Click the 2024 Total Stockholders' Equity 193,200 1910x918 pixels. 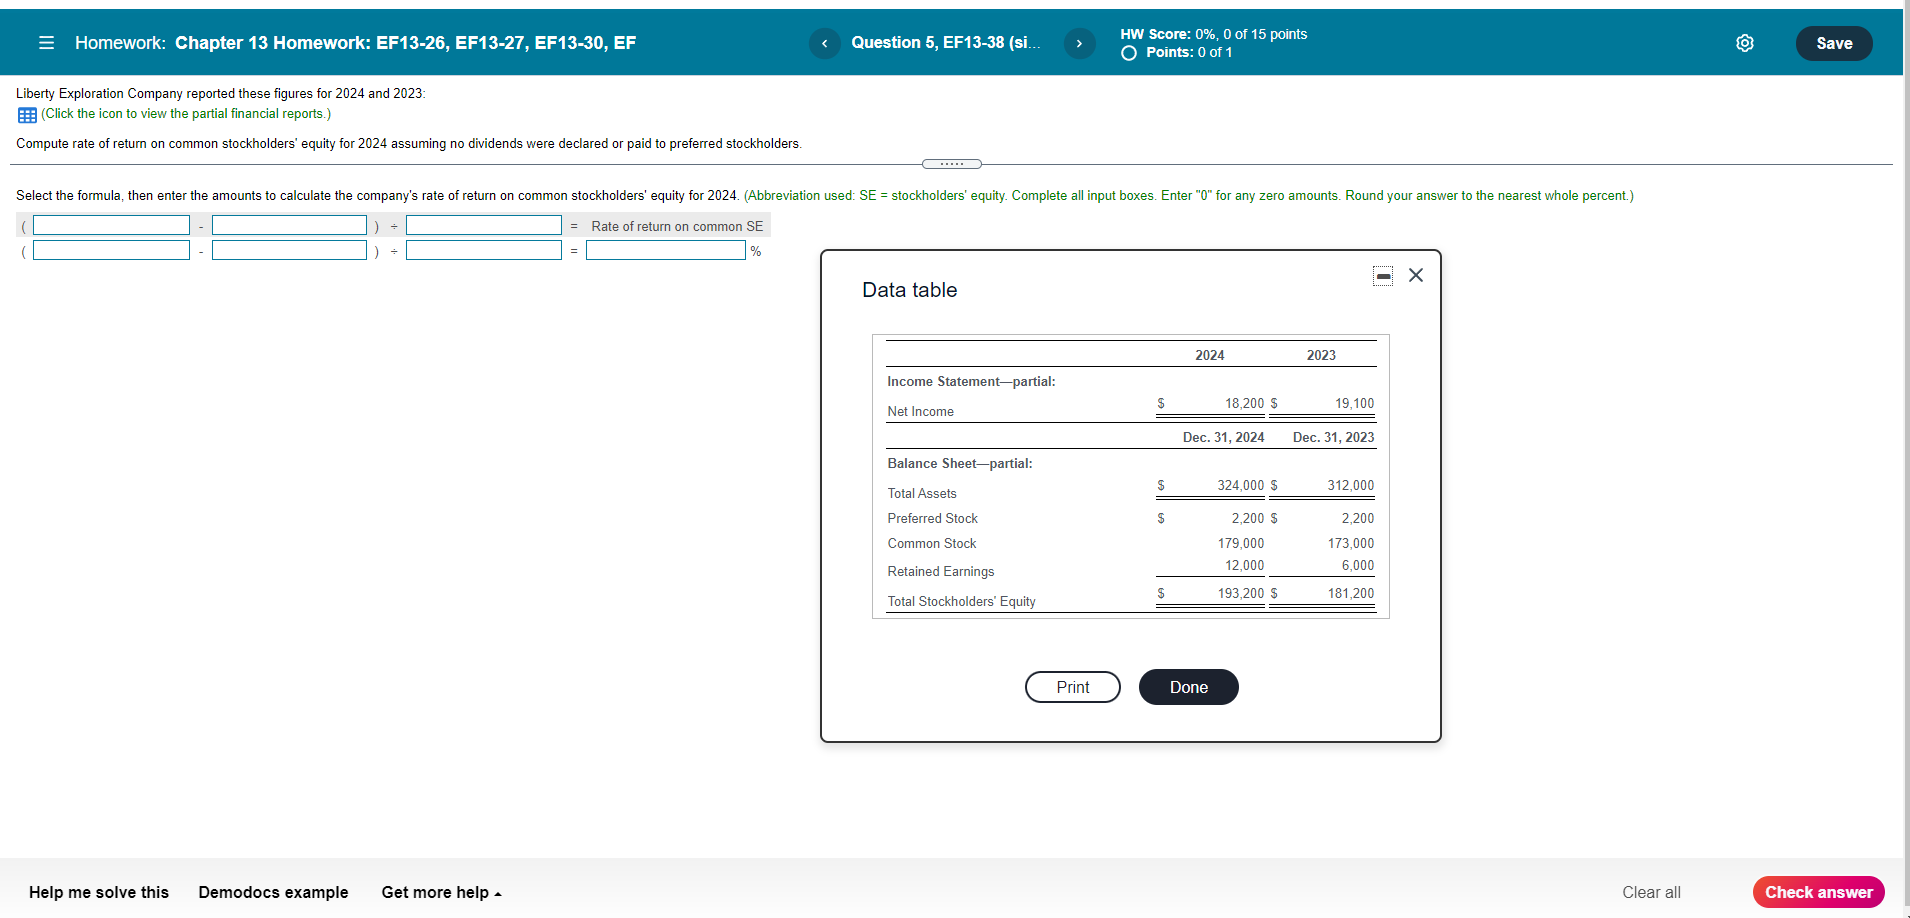(x=1240, y=594)
